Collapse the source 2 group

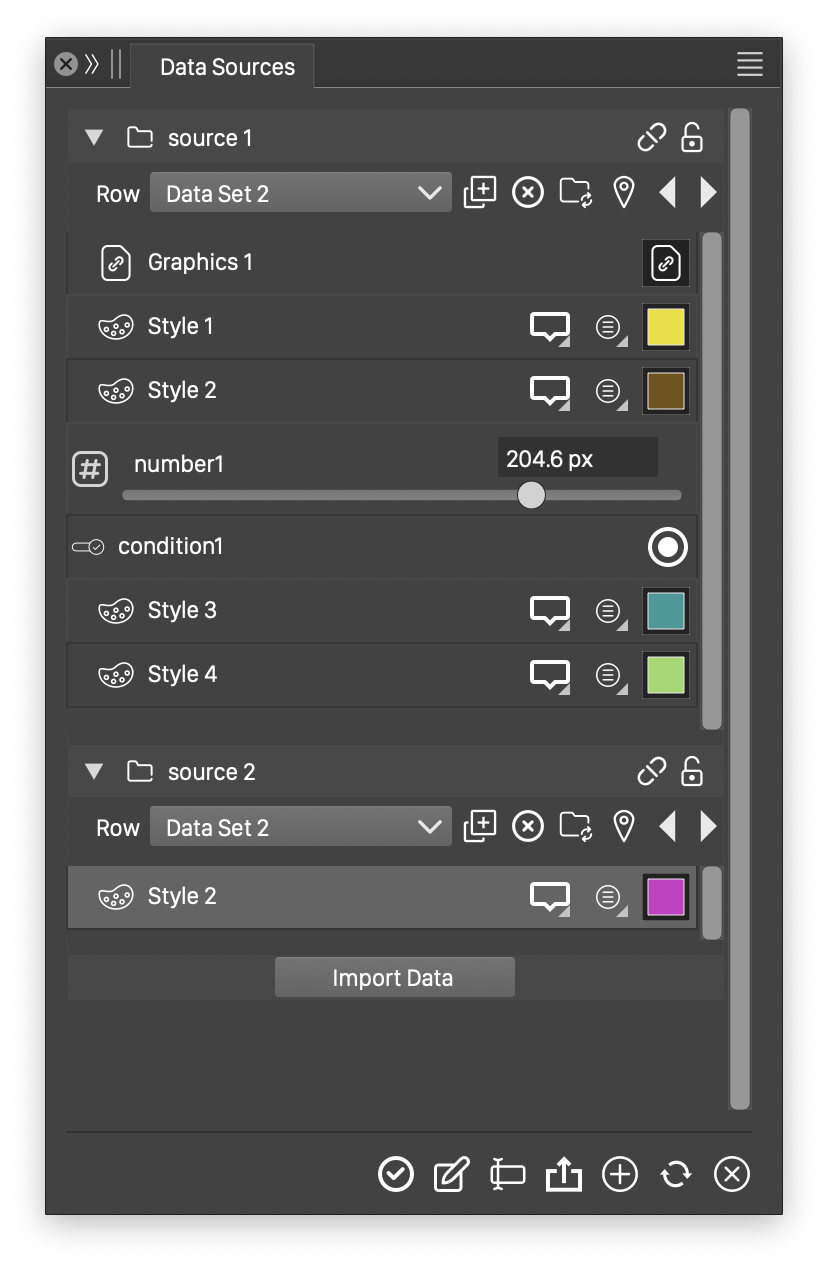click(x=95, y=772)
